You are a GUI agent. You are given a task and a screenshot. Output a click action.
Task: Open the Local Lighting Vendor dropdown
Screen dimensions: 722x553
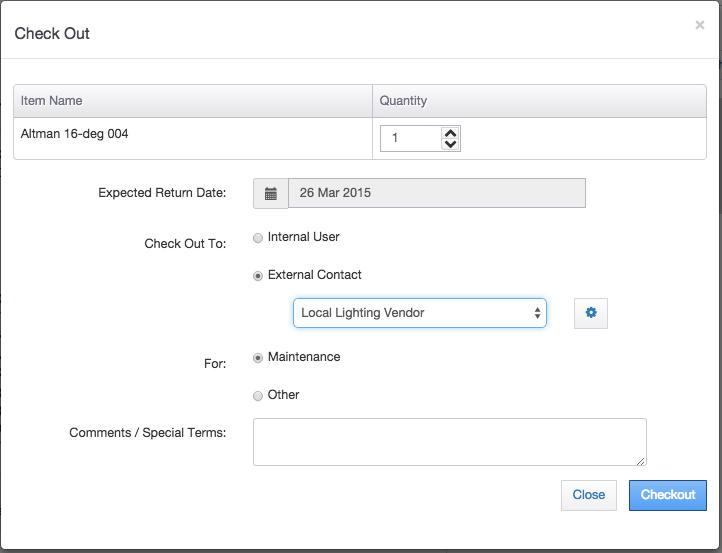[x=419, y=313]
